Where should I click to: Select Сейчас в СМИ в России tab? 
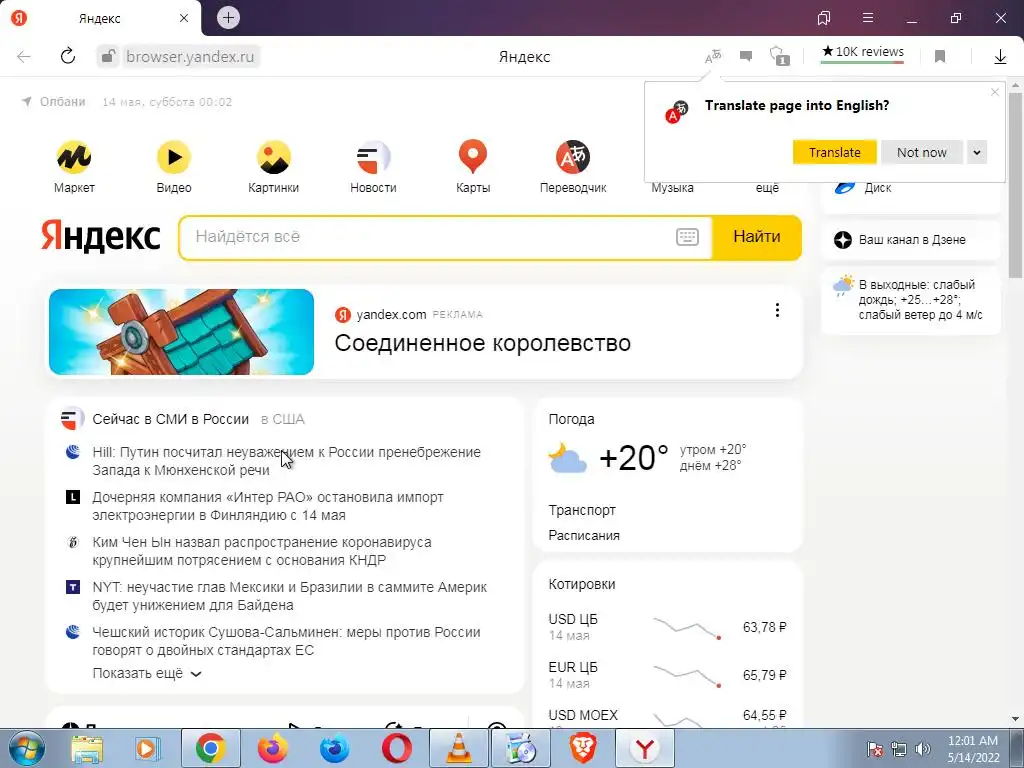point(170,419)
